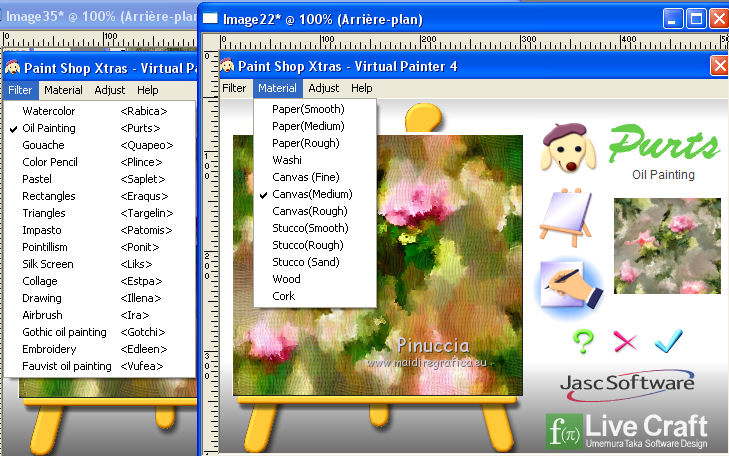Choose the Airbrush <Ira> filter
729x456 pixels.
[x=99, y=315]
